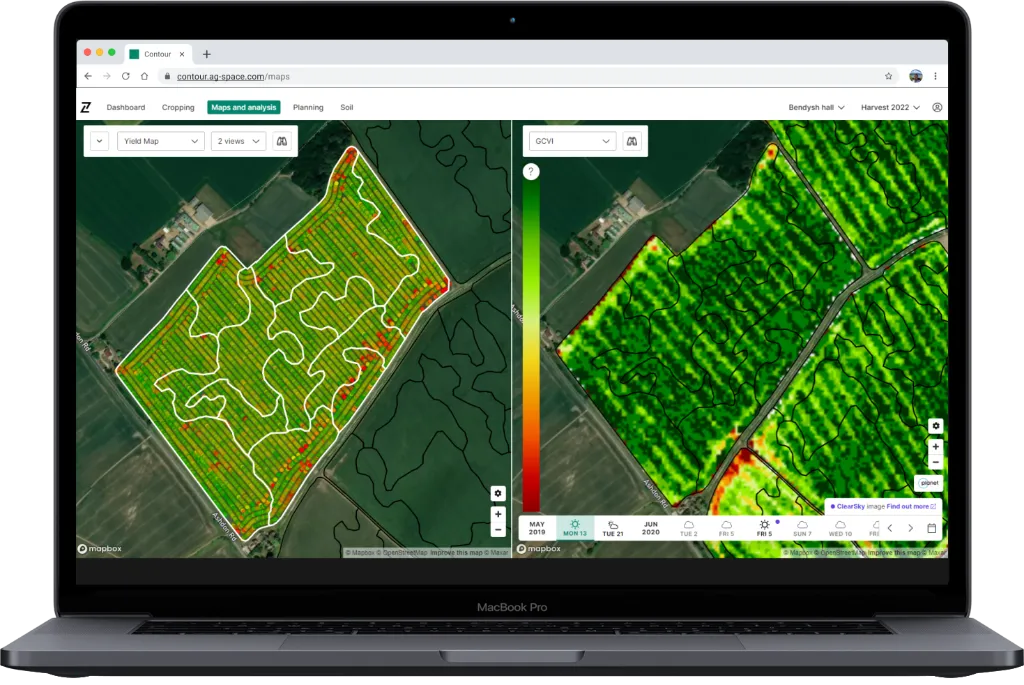Screen dimensions: 1024x685
Task: Expand the left map collapse chevron
Action: tap(99, 141)
